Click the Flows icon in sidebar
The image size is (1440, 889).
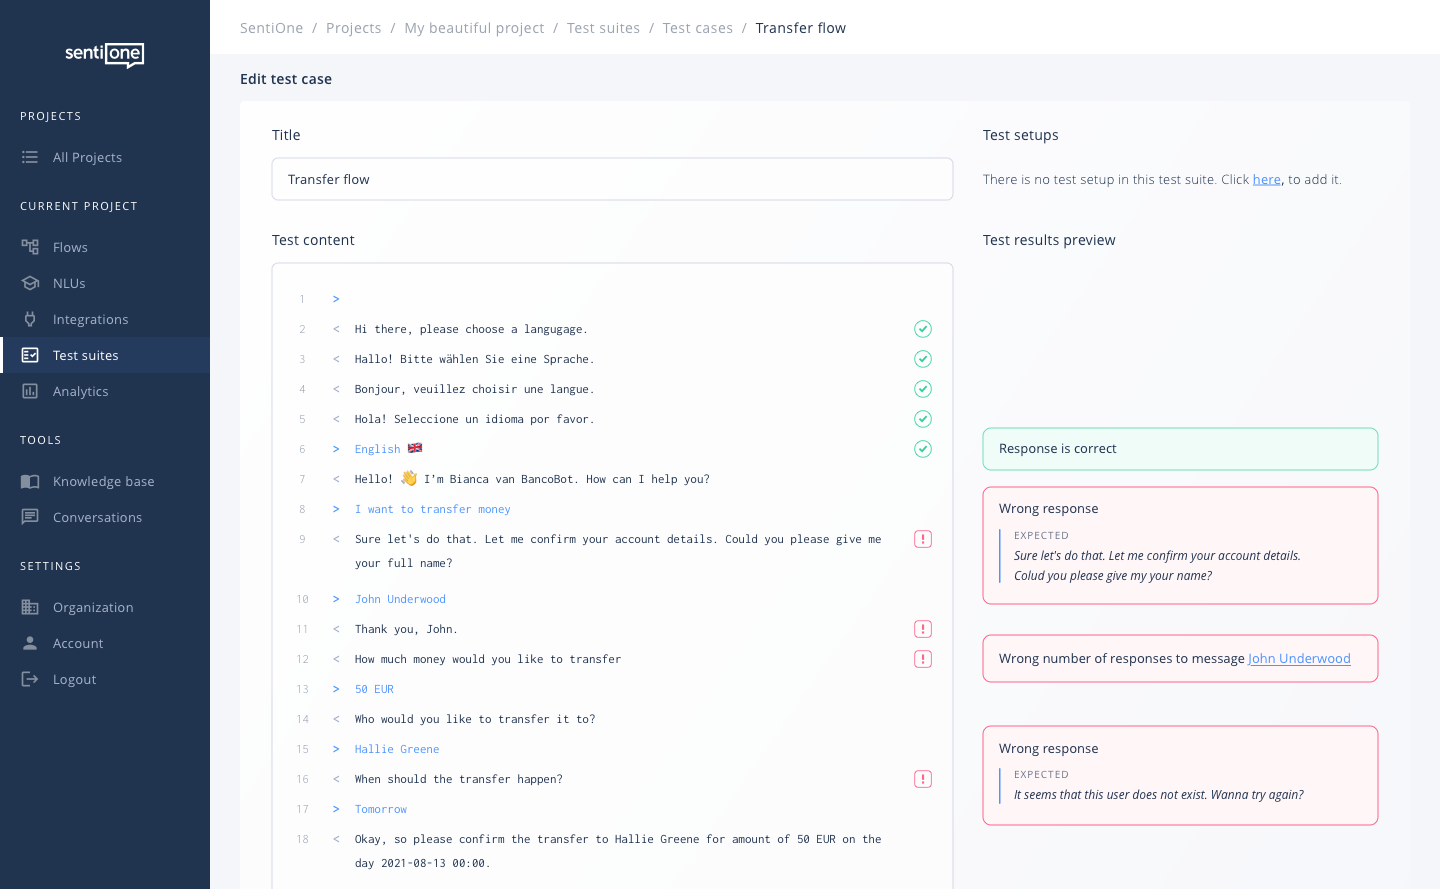pos(30,247)
